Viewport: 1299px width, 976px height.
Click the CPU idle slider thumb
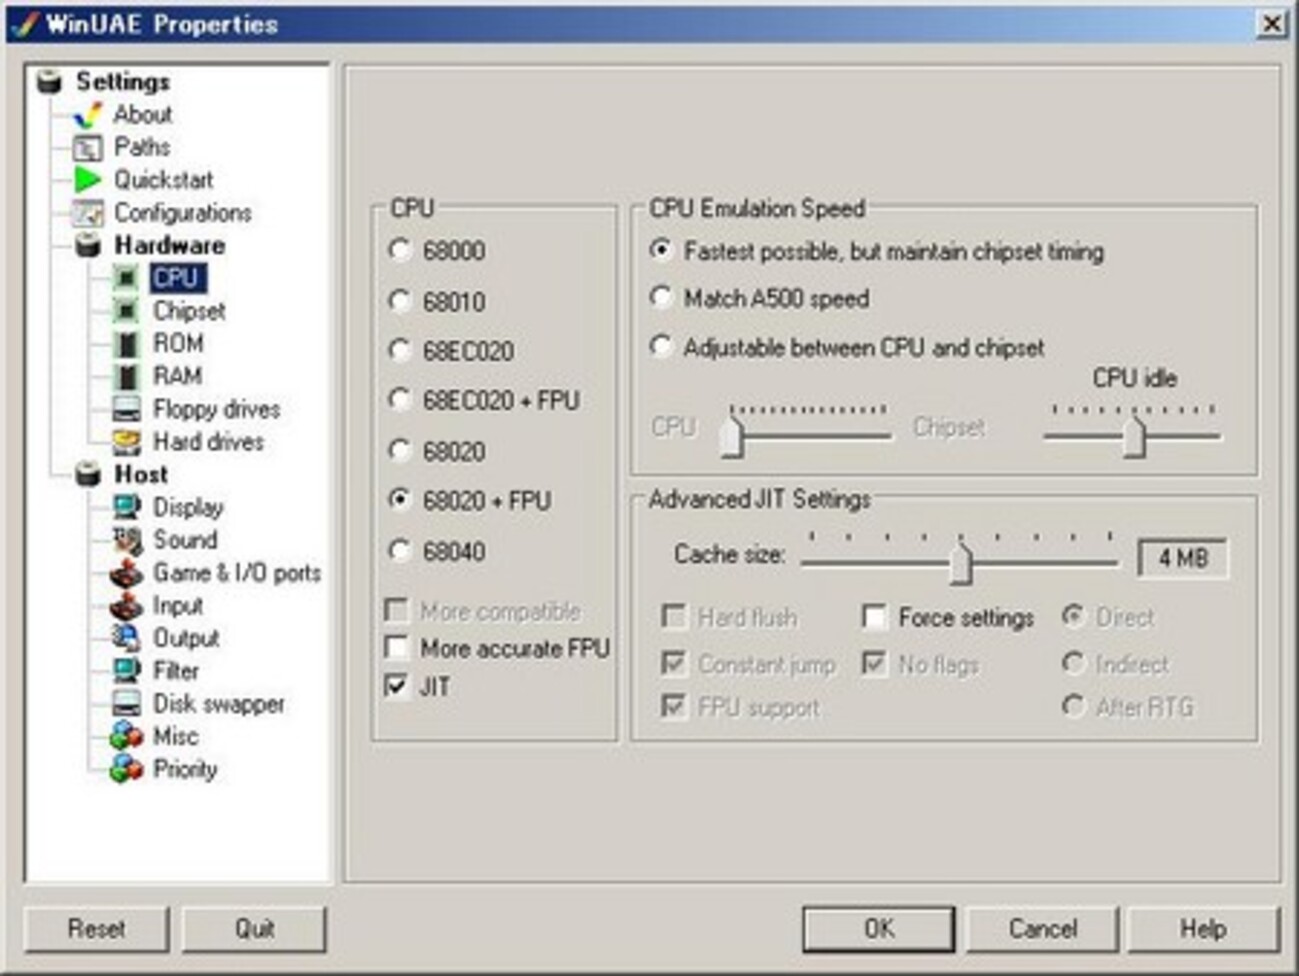(x=1133, y=437)
